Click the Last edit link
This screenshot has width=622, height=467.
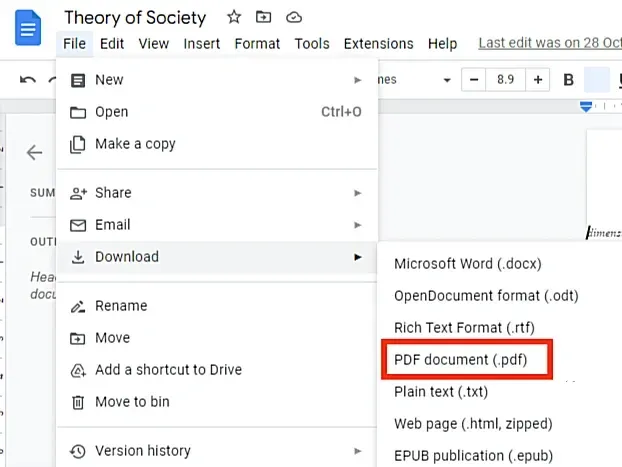(x=550, y=43)
